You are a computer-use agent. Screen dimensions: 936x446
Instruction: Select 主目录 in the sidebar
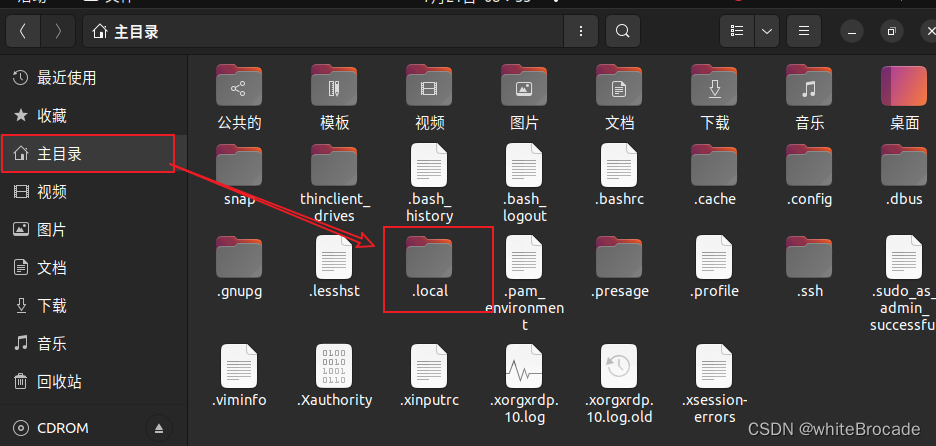click(x=94, y=153)
